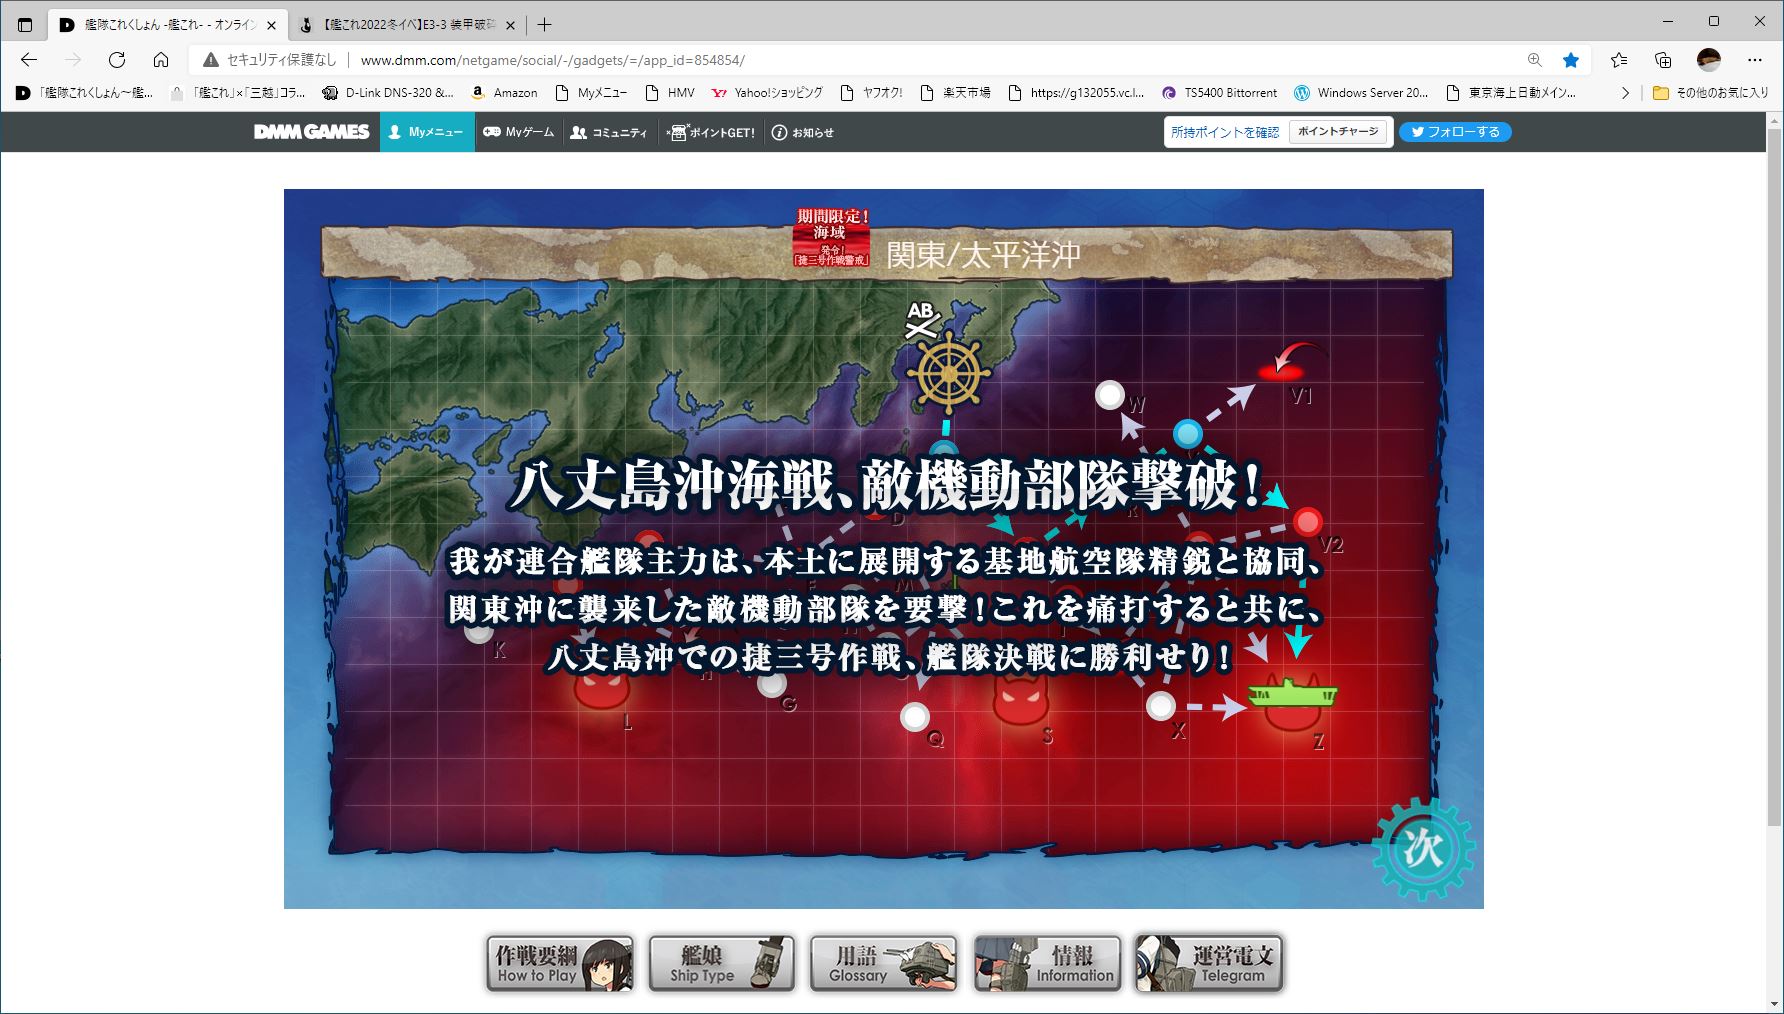This screenshot has height=1014, width=1784.
Task: Open the Yahoo!ショッピング bookmark
Action: click(x=767, y=93)
